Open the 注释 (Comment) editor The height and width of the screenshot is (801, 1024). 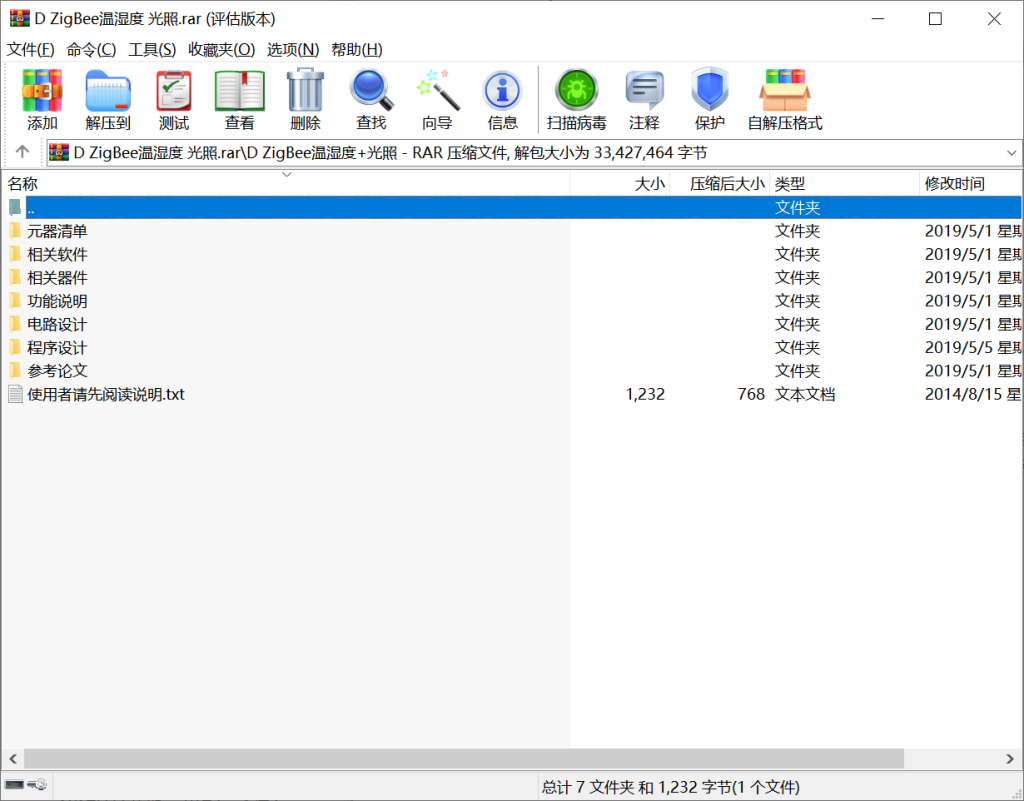click(x=644, y=99)
